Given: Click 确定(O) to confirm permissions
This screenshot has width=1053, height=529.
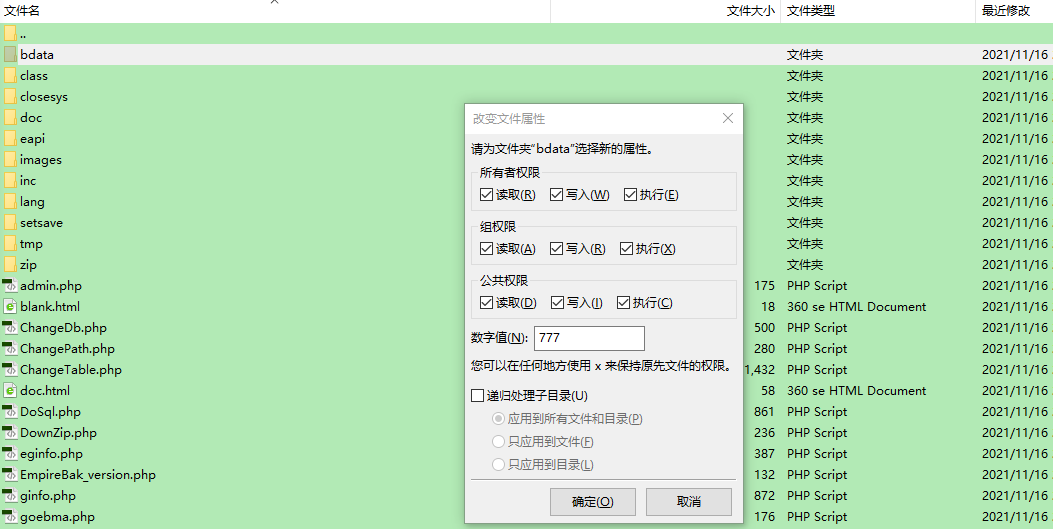Looking at the screenshot, I should (592, 501).
